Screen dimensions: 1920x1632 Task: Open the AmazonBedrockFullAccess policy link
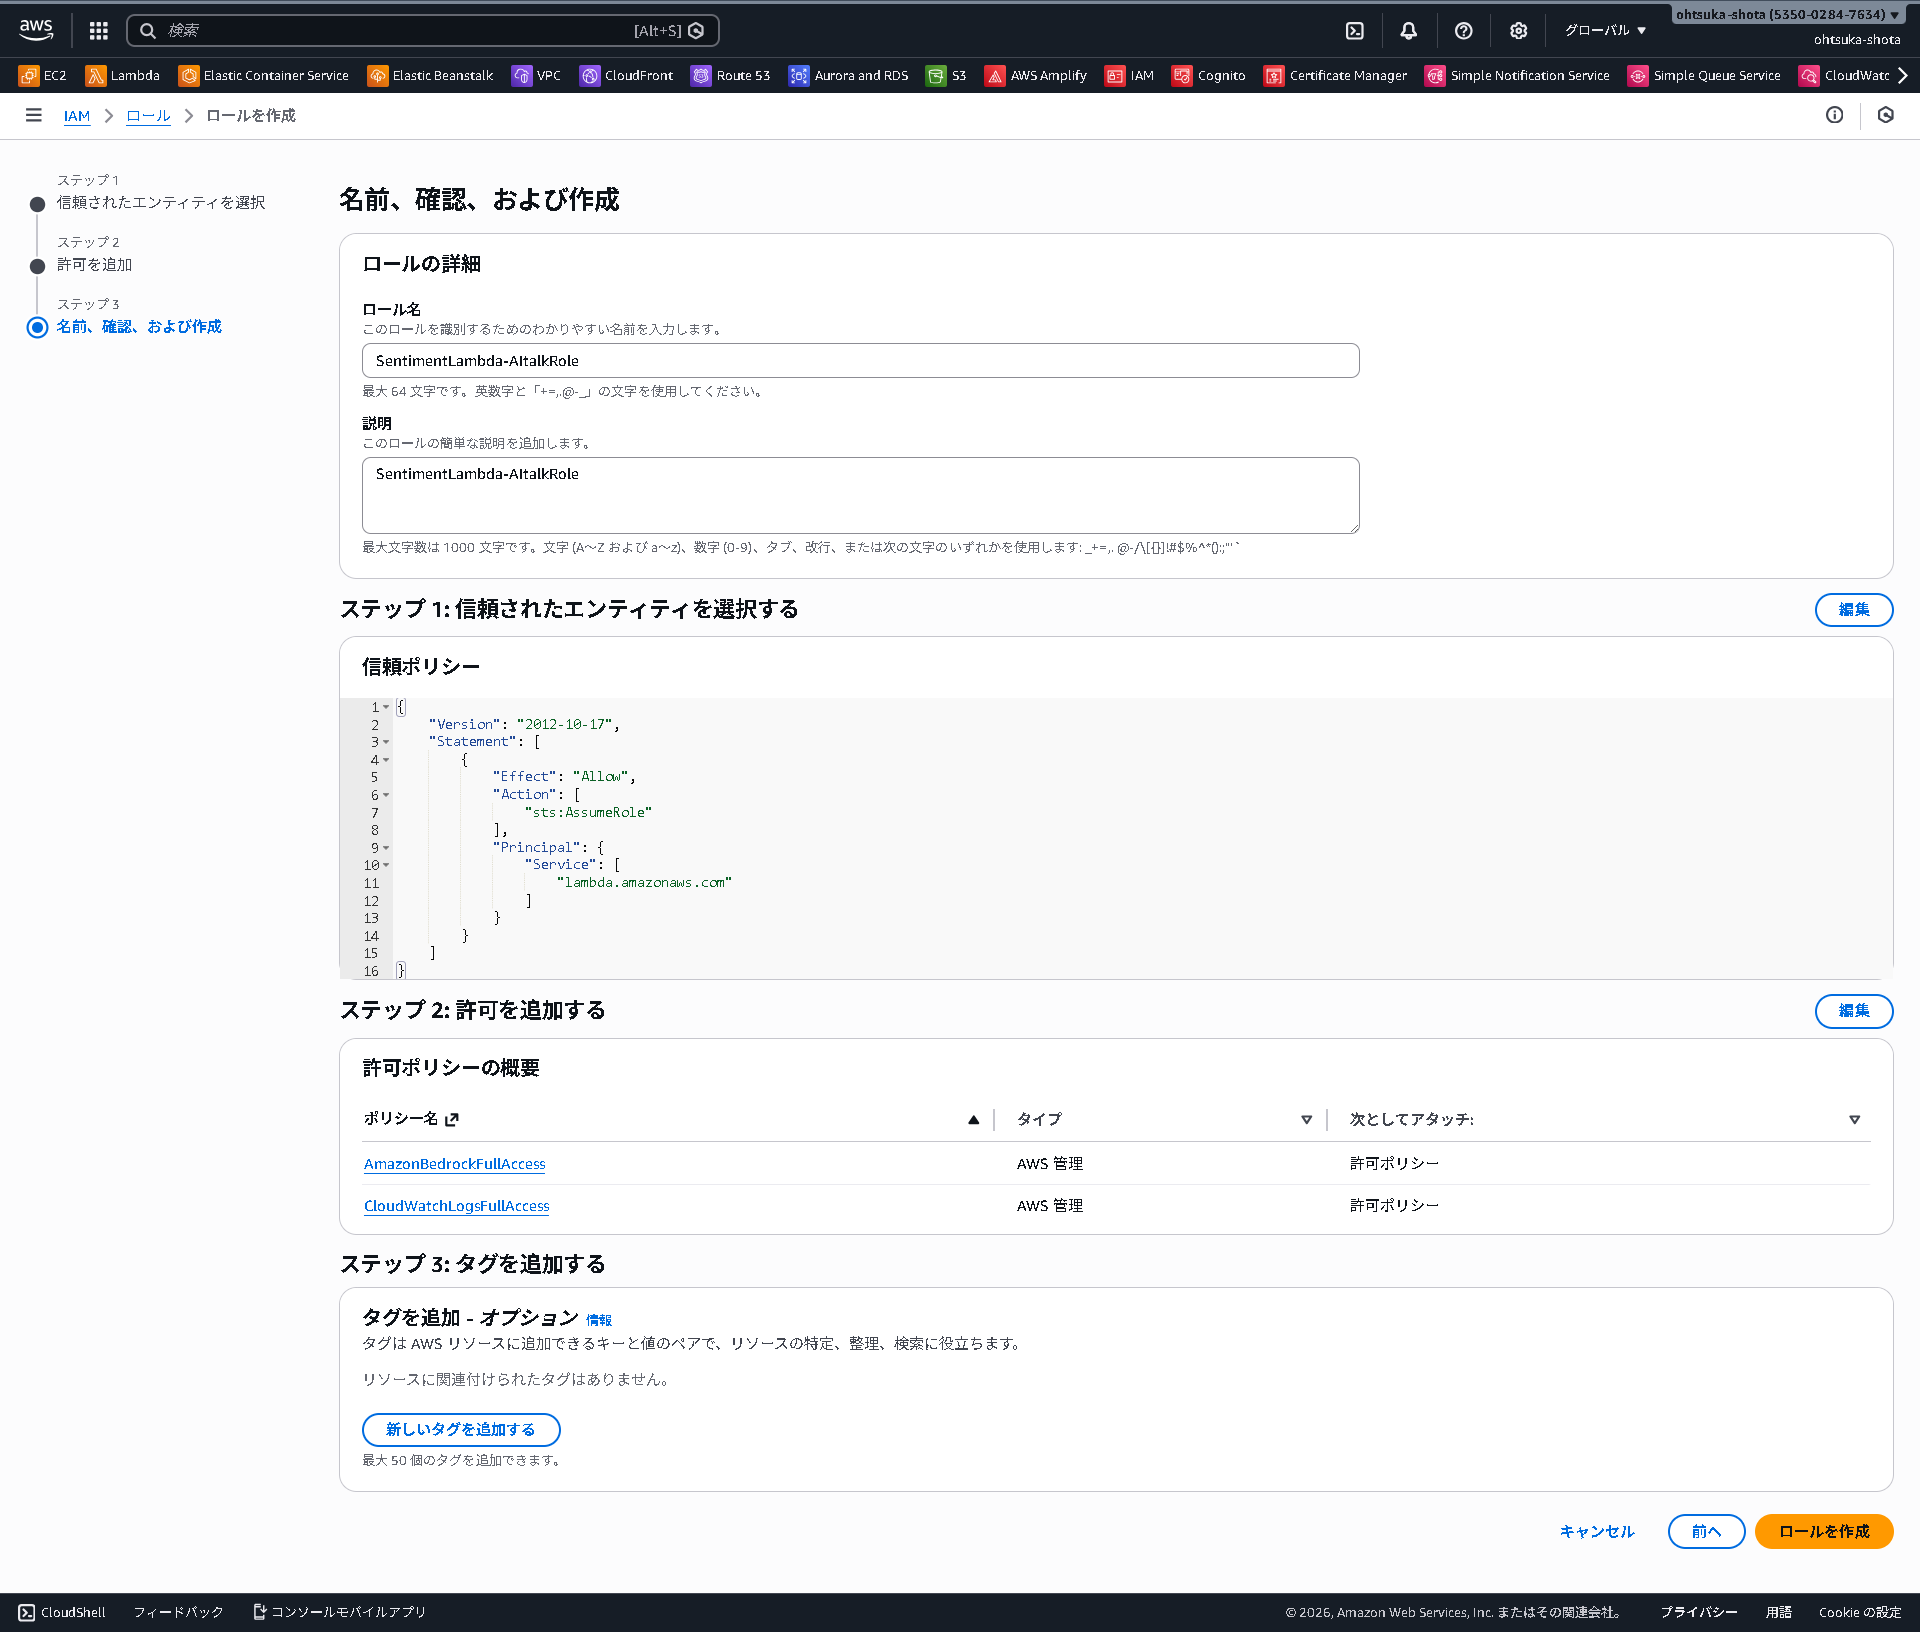click(454, 1163)
